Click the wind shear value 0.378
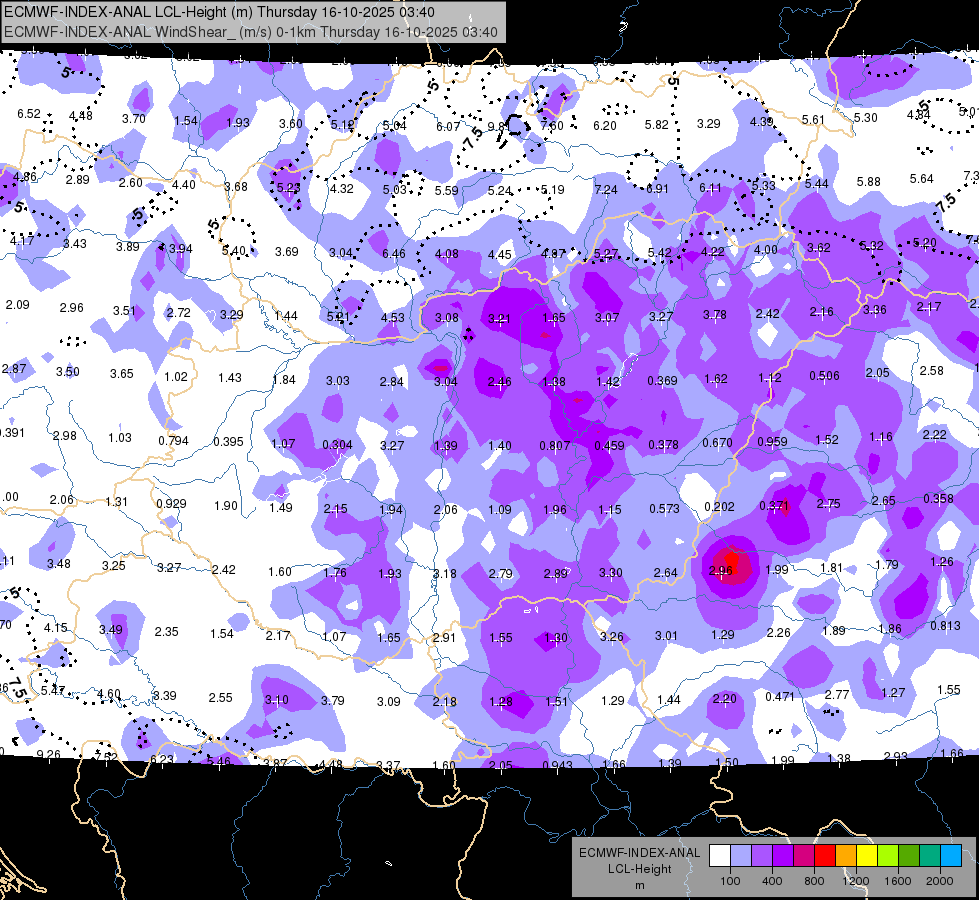 tap(663, 444)
